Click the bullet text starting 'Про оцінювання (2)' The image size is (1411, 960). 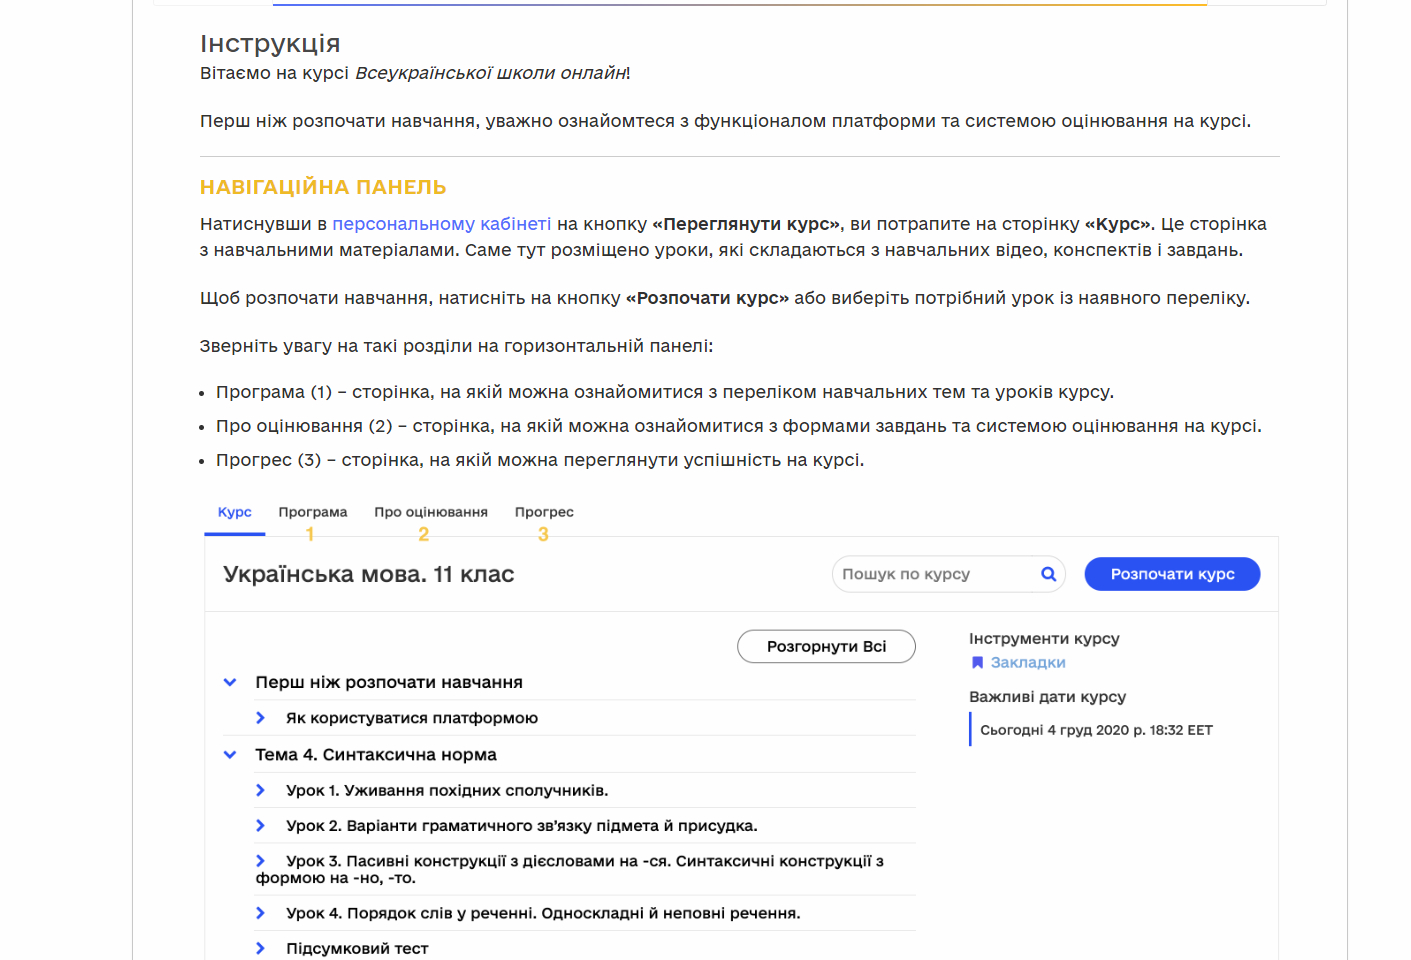(739, 426)
